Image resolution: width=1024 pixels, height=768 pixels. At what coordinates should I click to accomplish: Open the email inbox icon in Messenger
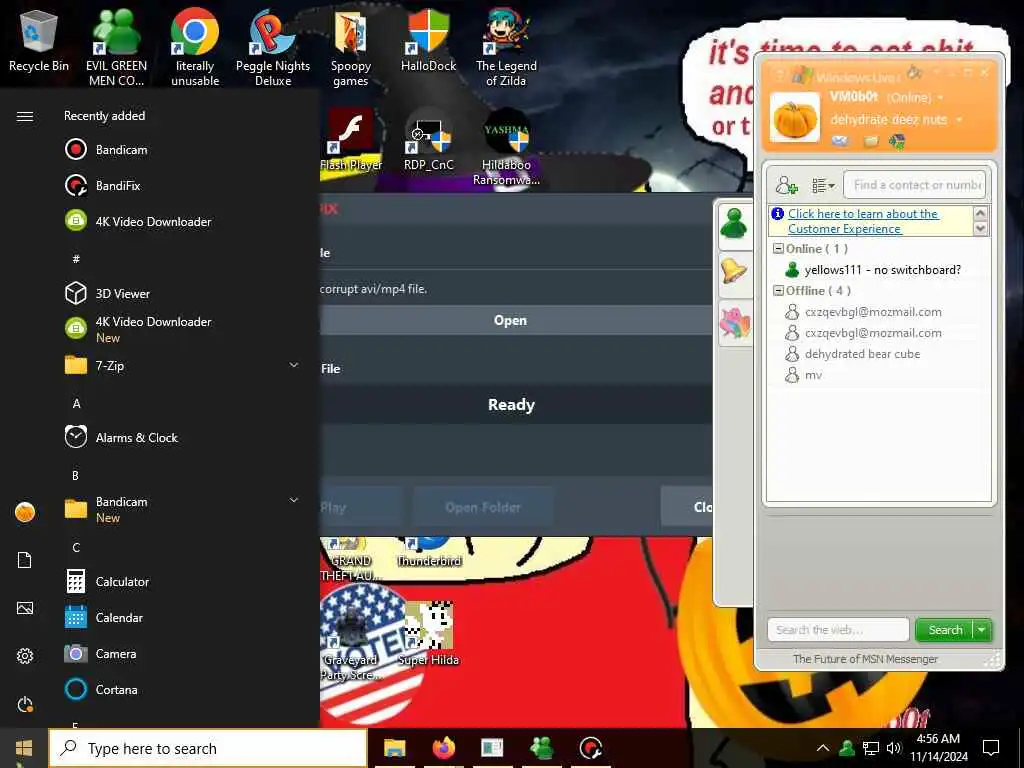840,140
